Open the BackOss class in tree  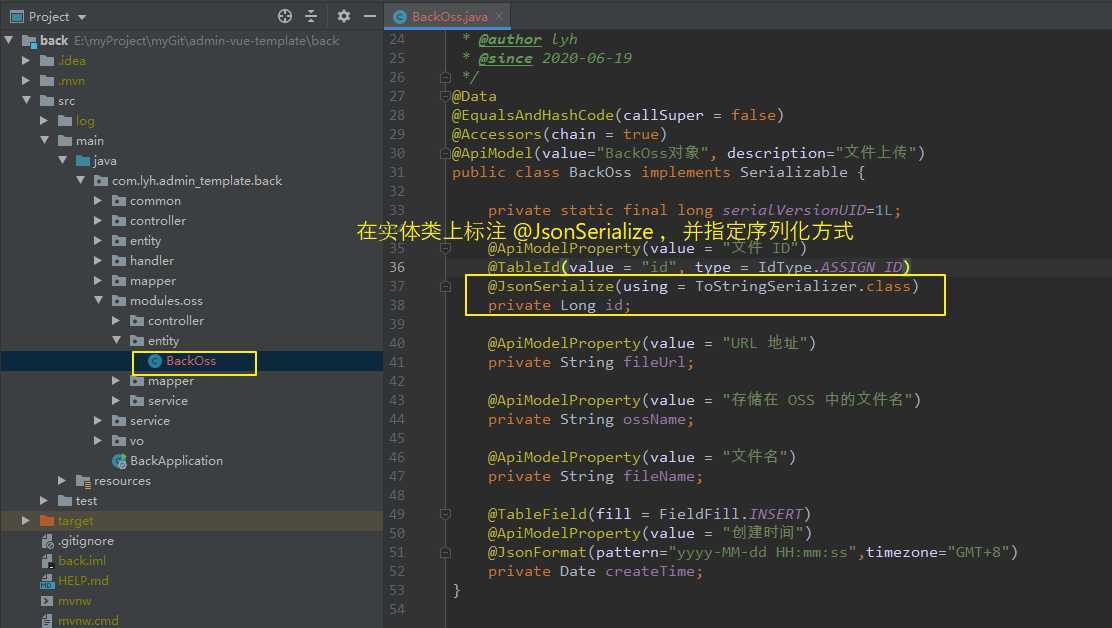point(191,361)
